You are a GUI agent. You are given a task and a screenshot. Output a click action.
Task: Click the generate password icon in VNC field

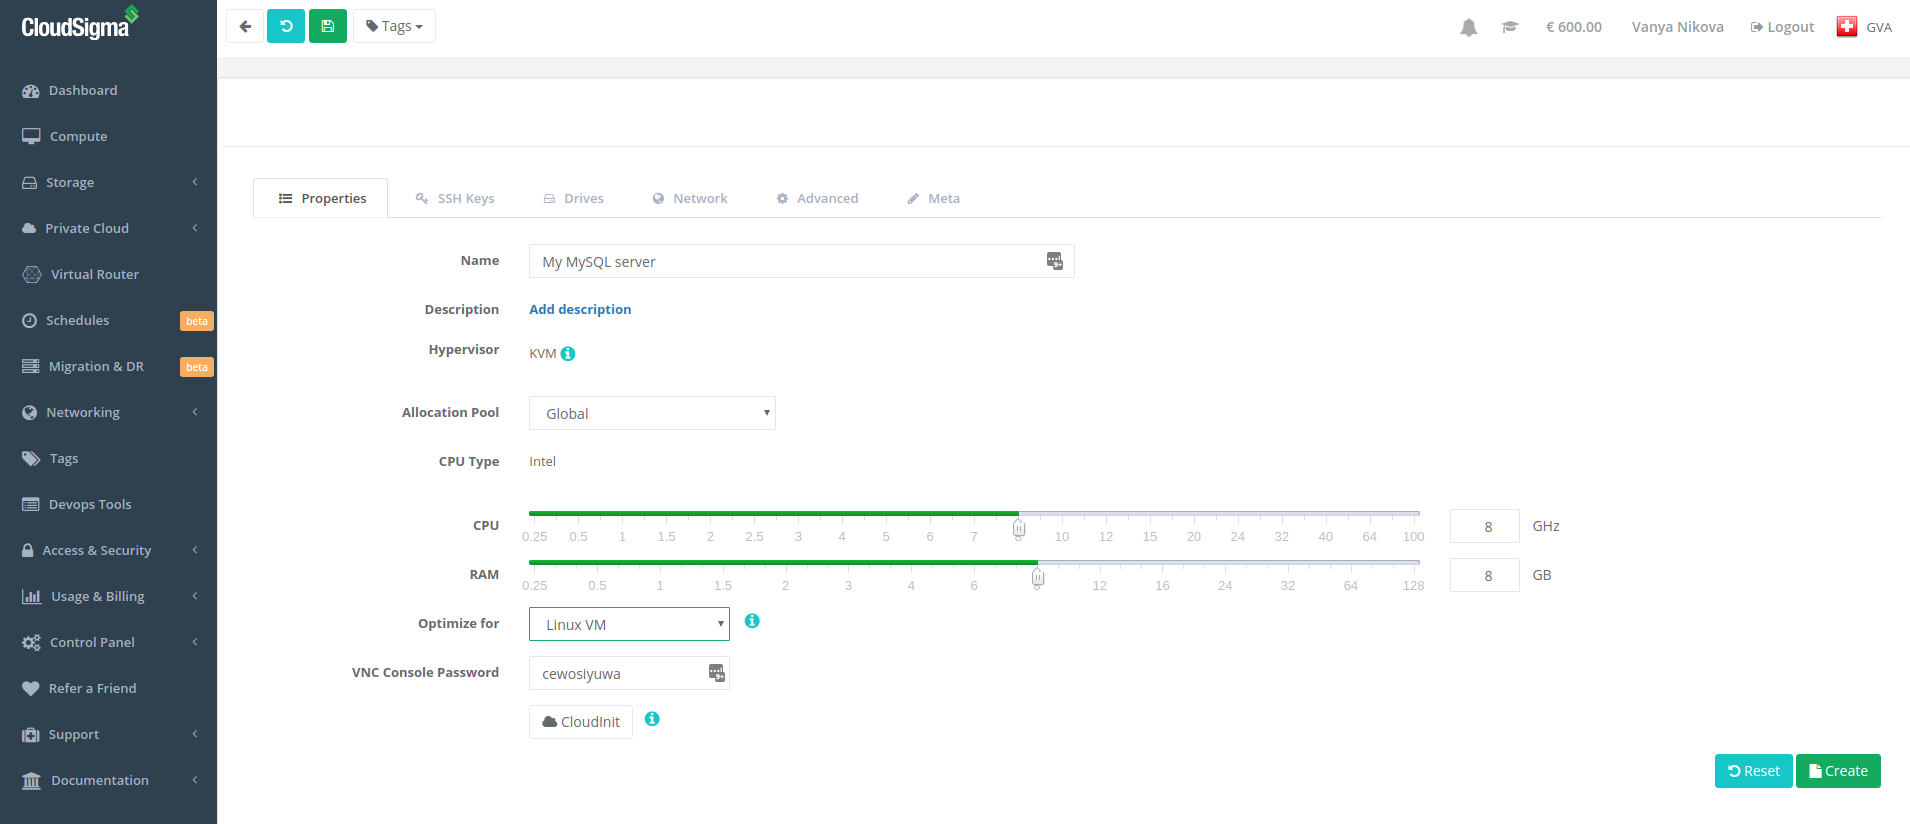(x=716, y=673)
